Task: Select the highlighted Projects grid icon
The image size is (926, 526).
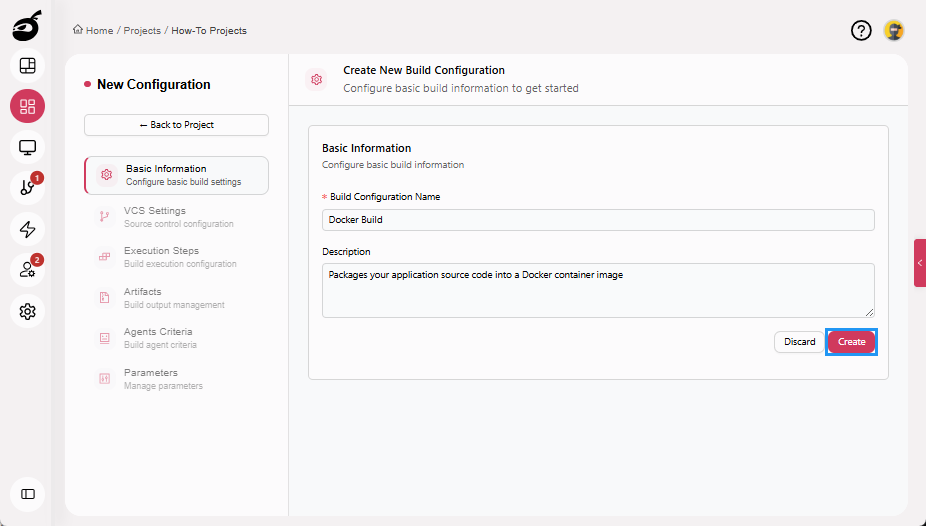Action: click(27, 106)
